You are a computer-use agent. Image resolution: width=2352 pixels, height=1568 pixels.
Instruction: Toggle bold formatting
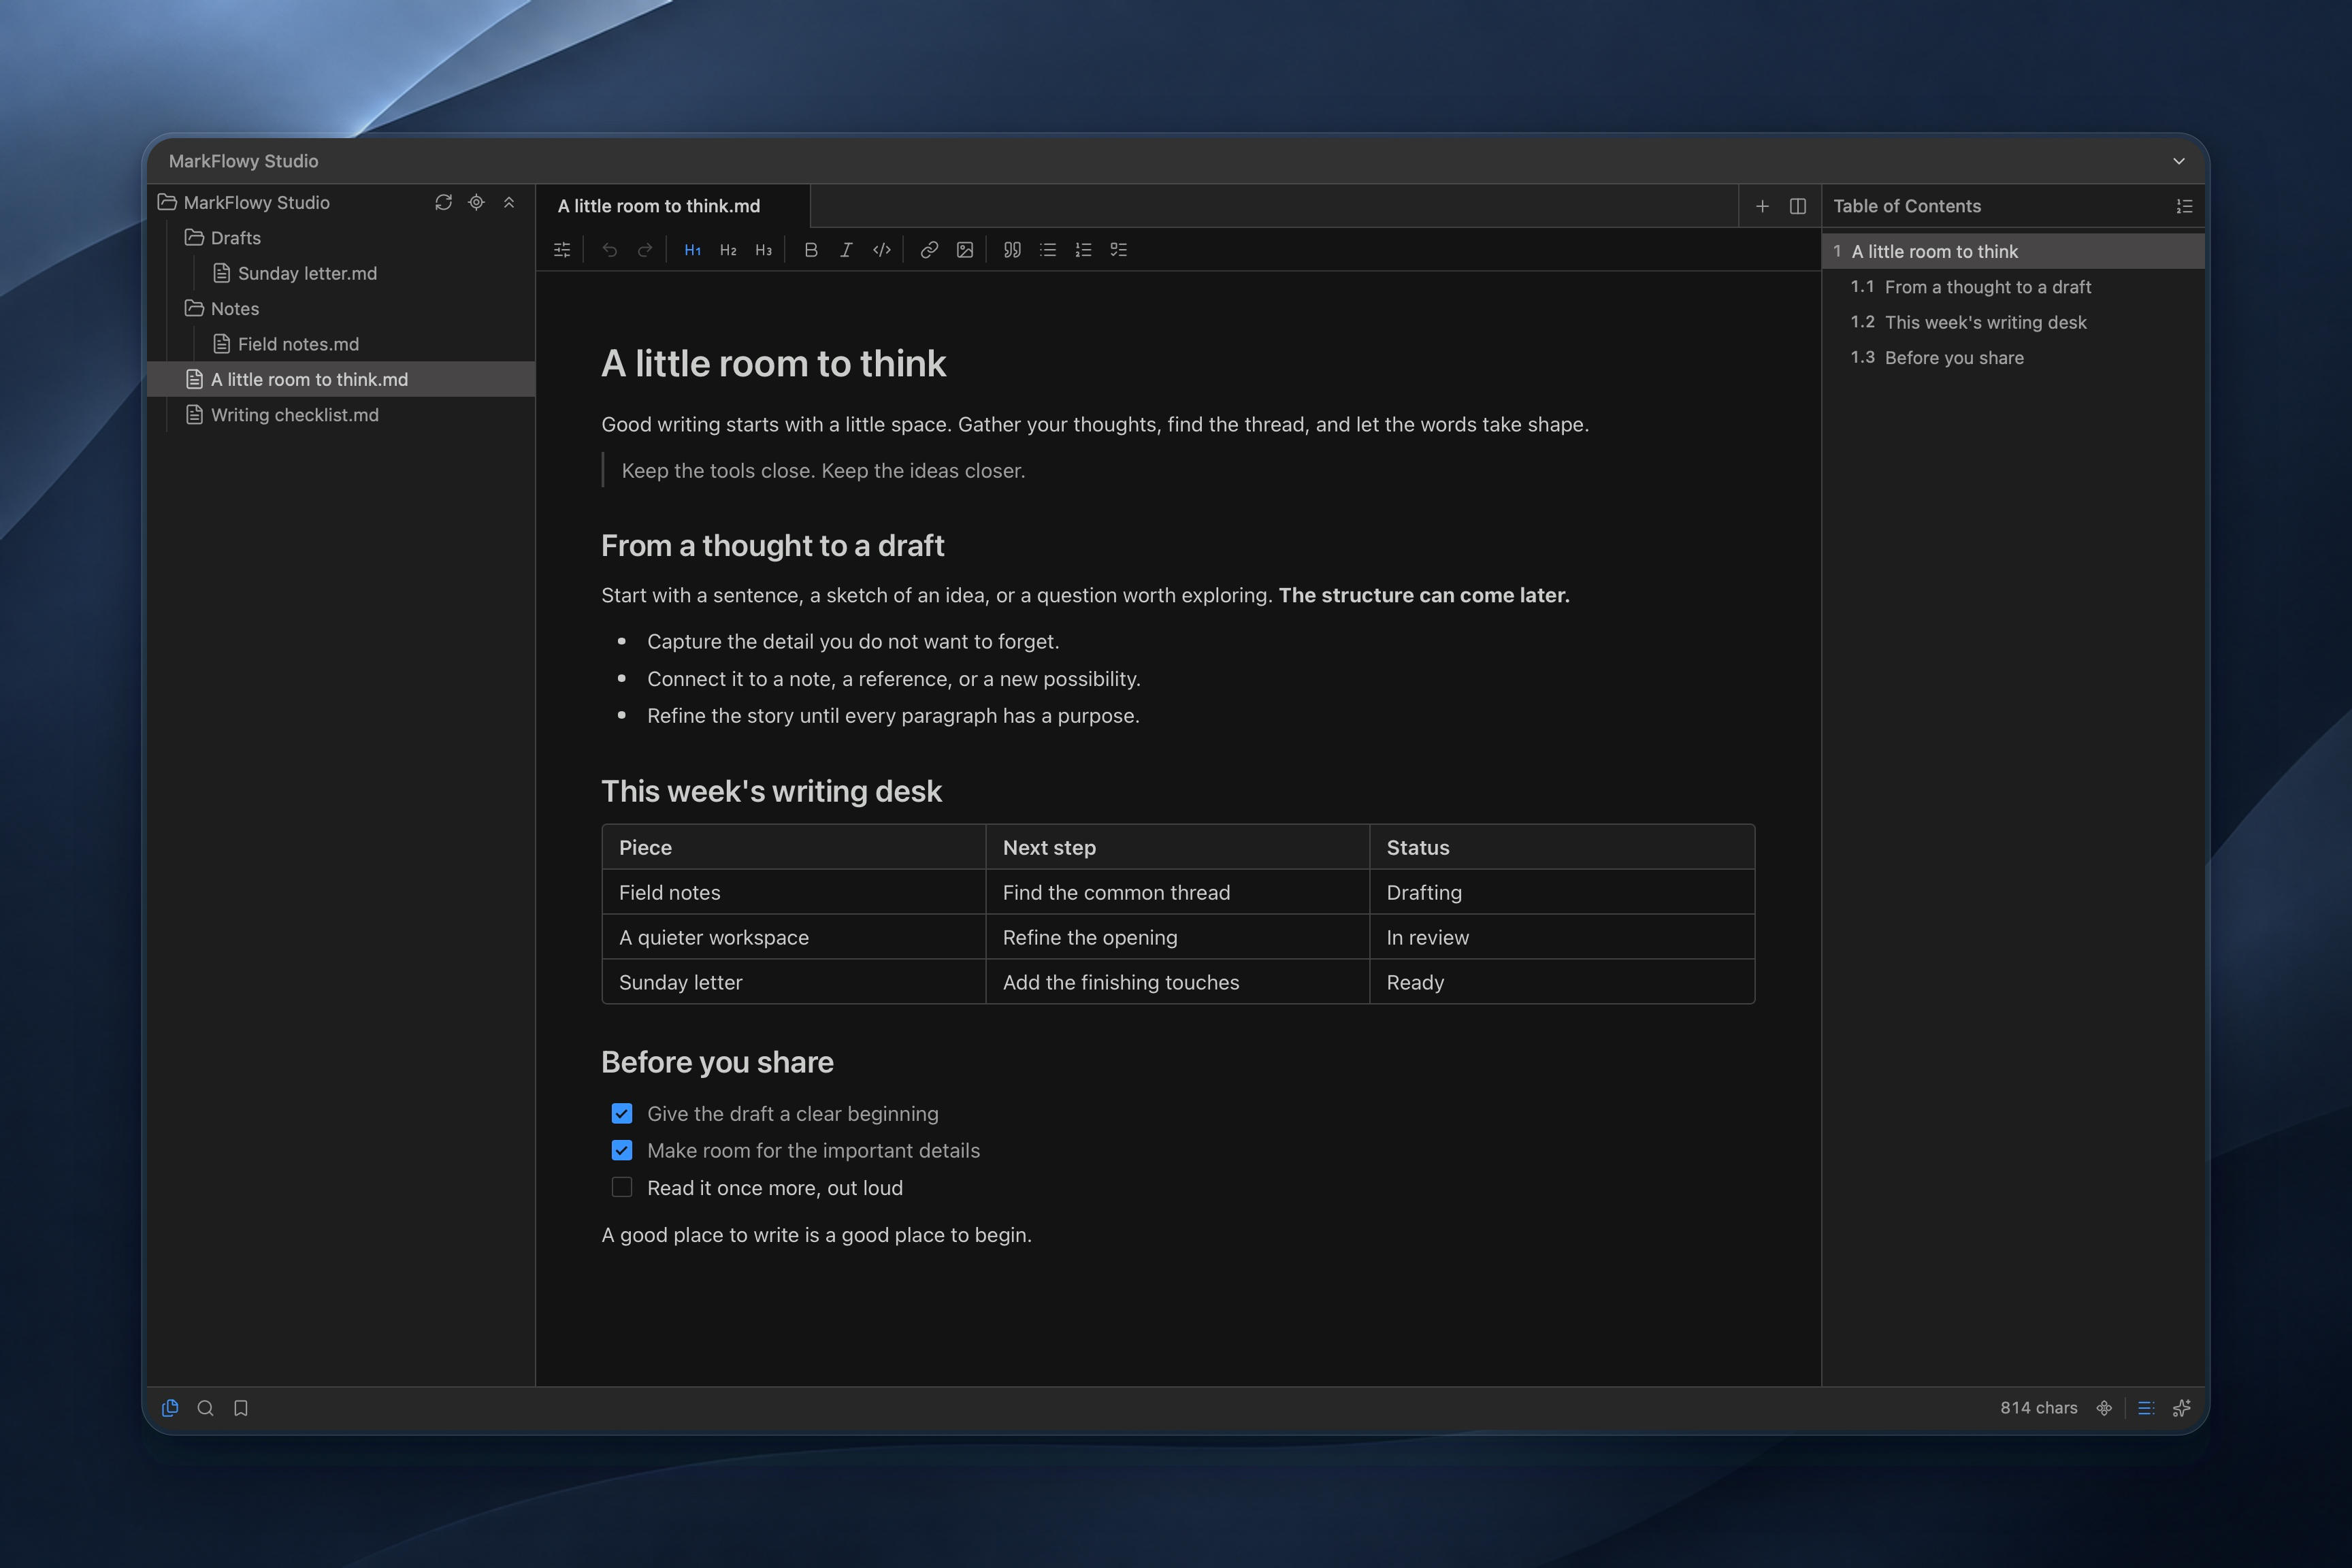[x=811, y=250]
